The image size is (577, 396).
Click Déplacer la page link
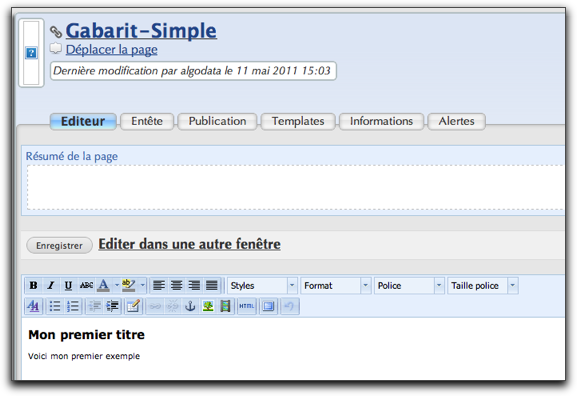click(111, 50)
